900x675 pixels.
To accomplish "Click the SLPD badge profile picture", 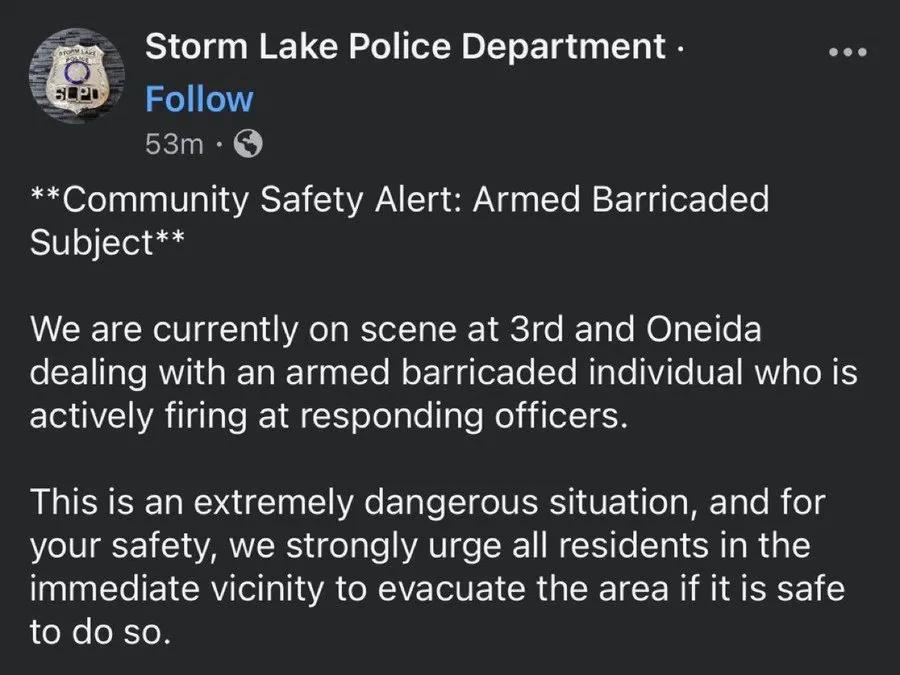I will coord(77,75).
